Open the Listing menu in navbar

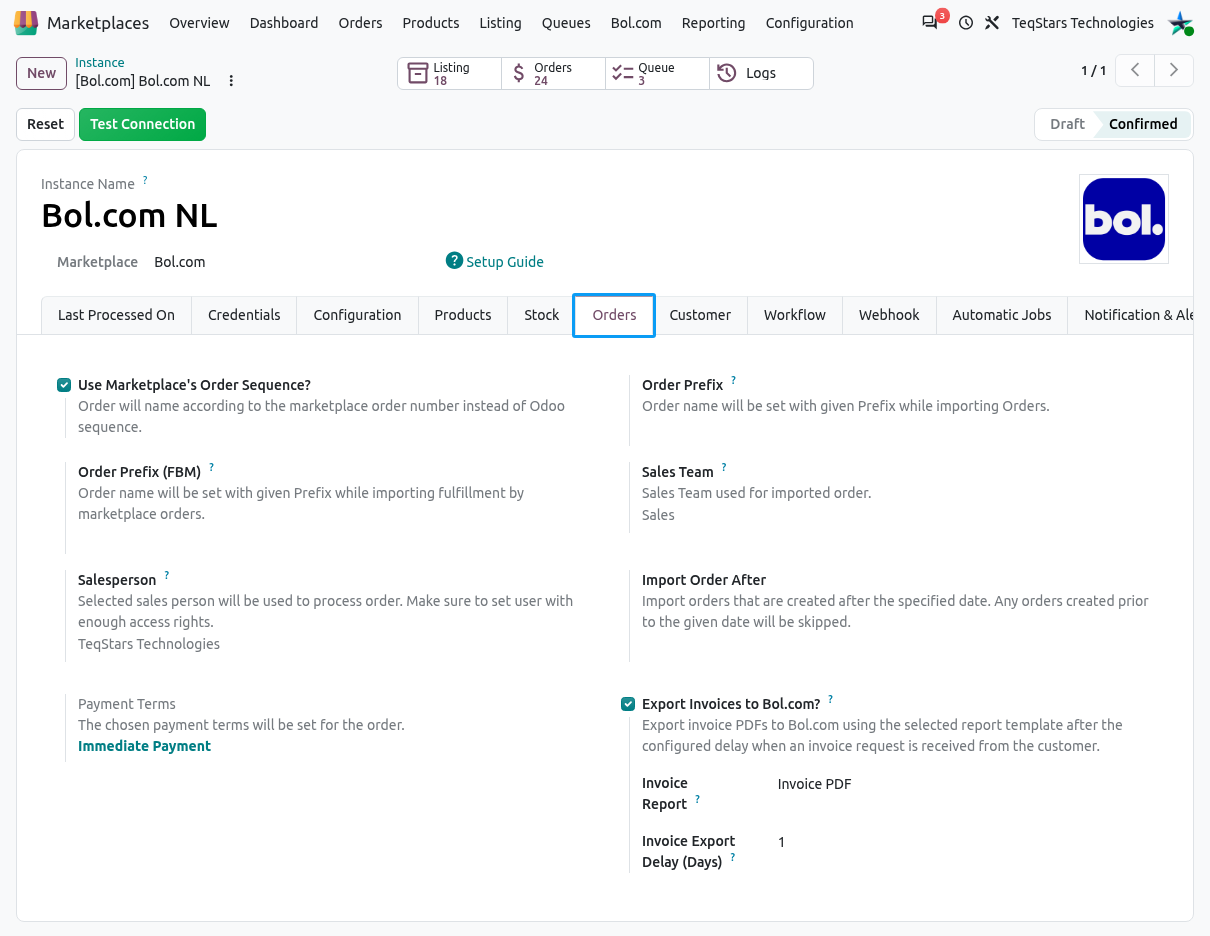(x=500, y=22)
